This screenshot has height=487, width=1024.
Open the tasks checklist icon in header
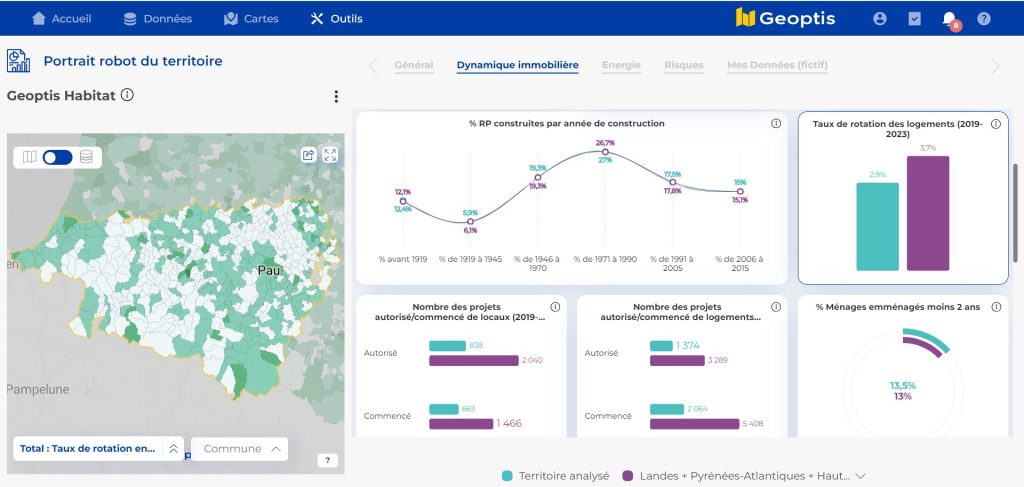click(914, 18)
